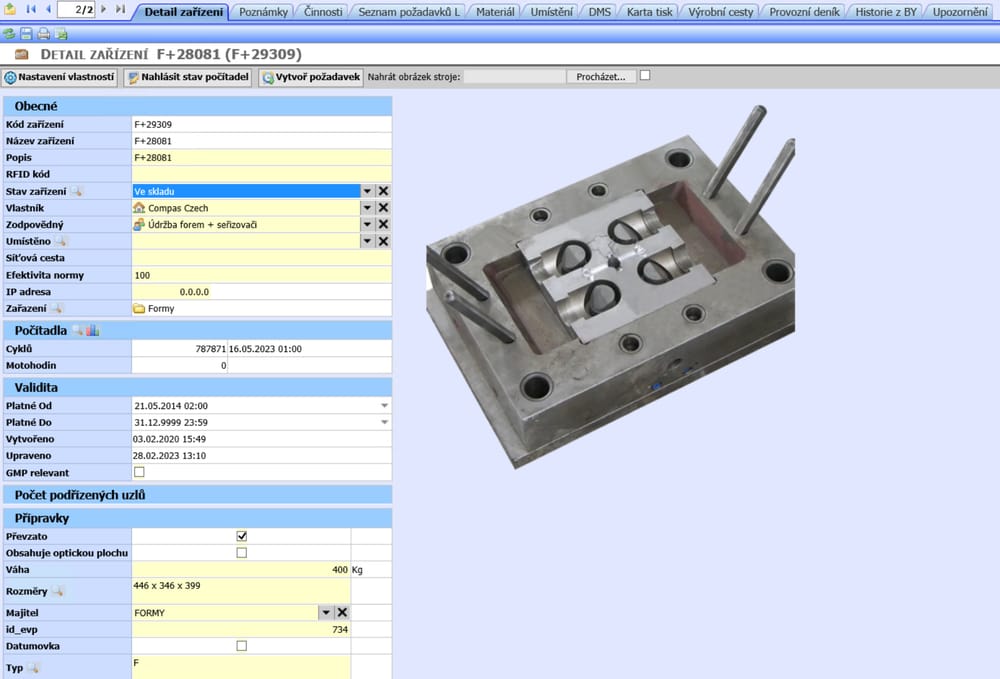Open lookup icon beside Zařazení

57,309
